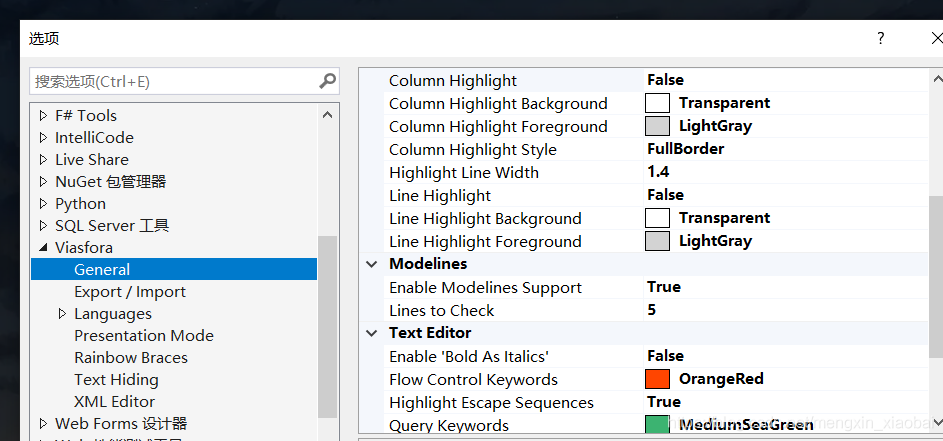Screen dimensions: 943x441
Task: Toggle the Column Highlight False value
Action: pos(666,80)
